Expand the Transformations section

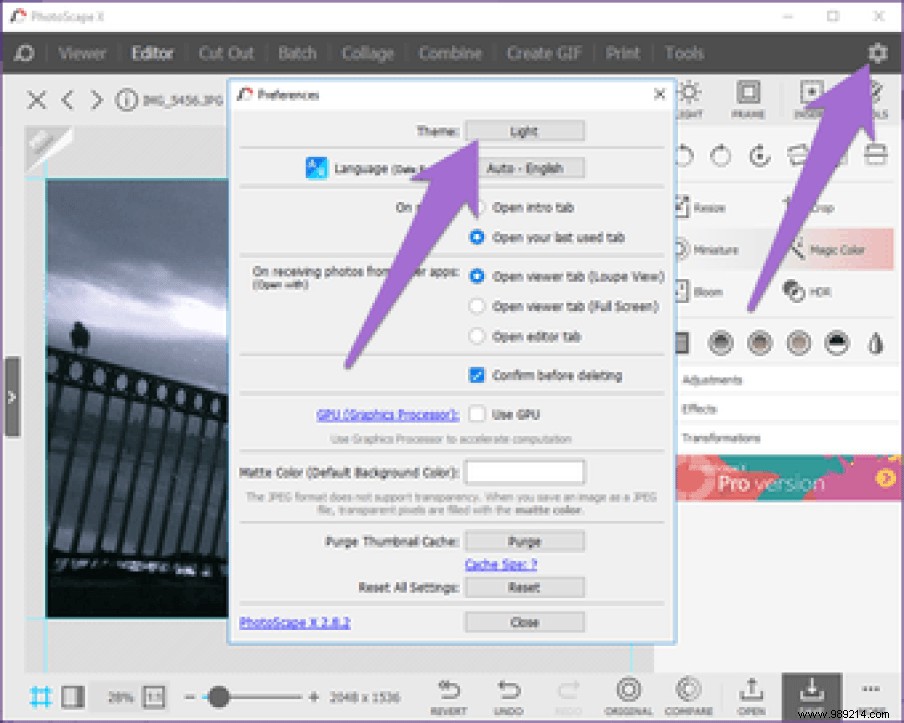722,437
